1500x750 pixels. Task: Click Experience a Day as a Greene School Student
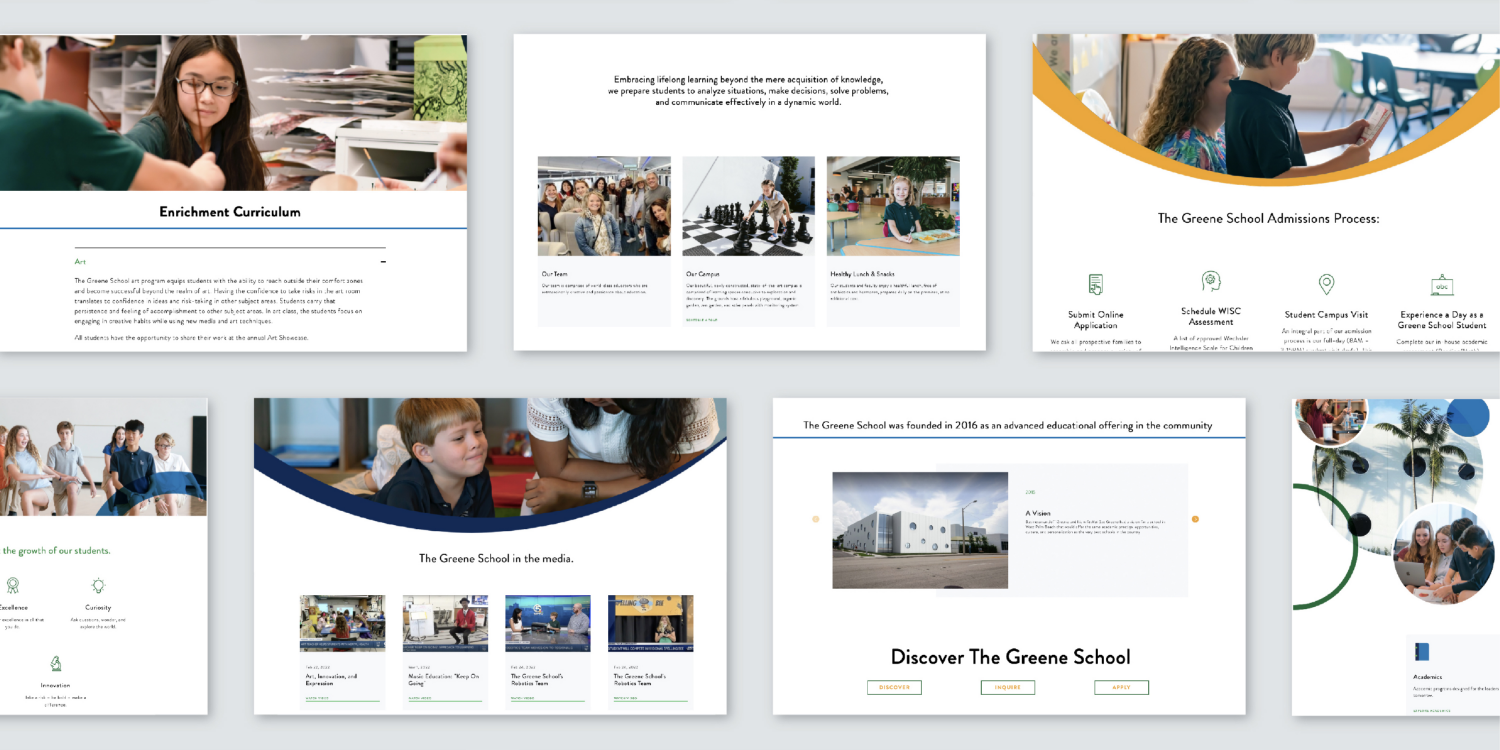coord(1442,320)
